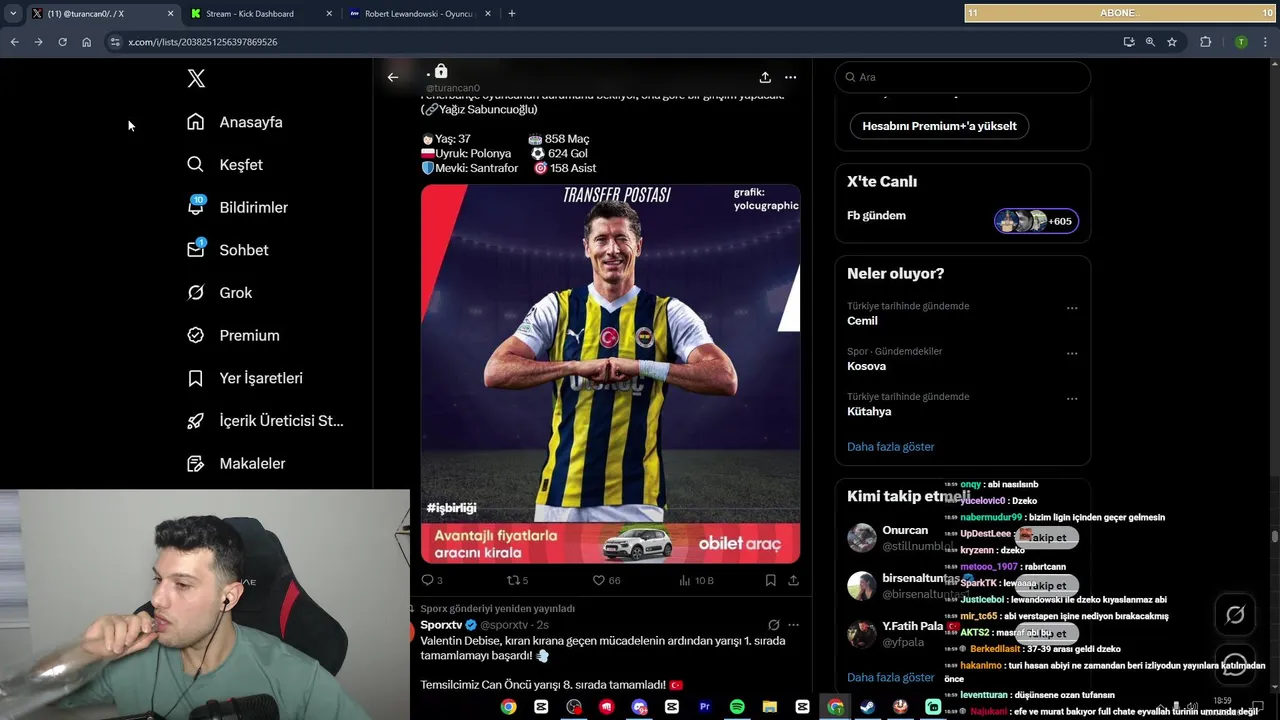The height and width of the screenshot is (720, 1280).
Task: Open Premiere Pro from taskbar
Action: [705, 707]
